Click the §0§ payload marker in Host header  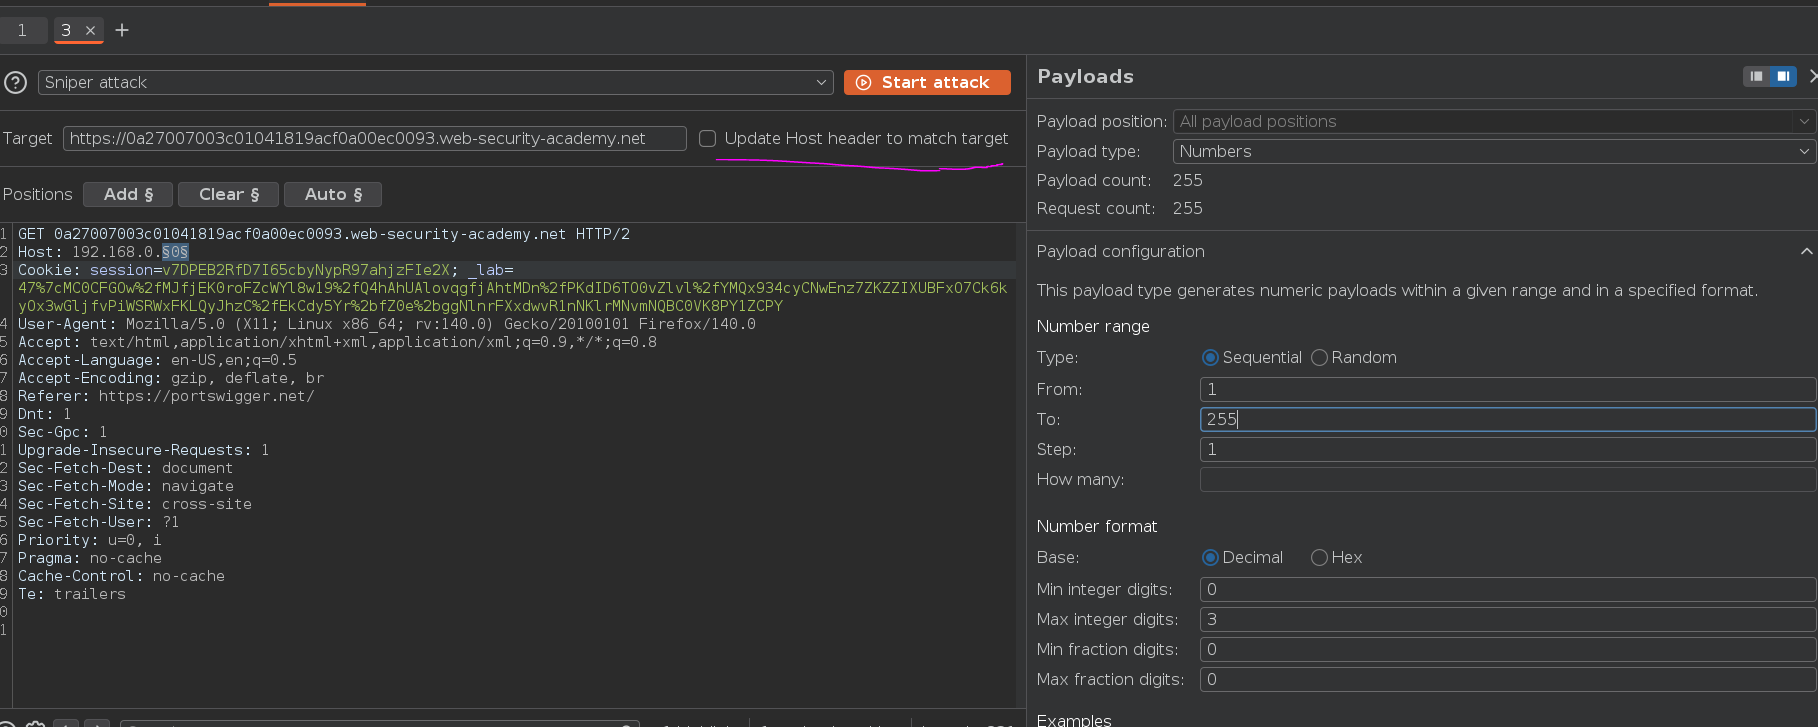point(175,252)
